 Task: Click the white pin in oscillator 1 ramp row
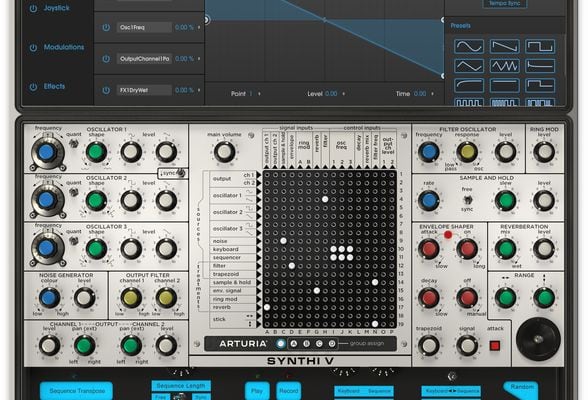point(325,199)
